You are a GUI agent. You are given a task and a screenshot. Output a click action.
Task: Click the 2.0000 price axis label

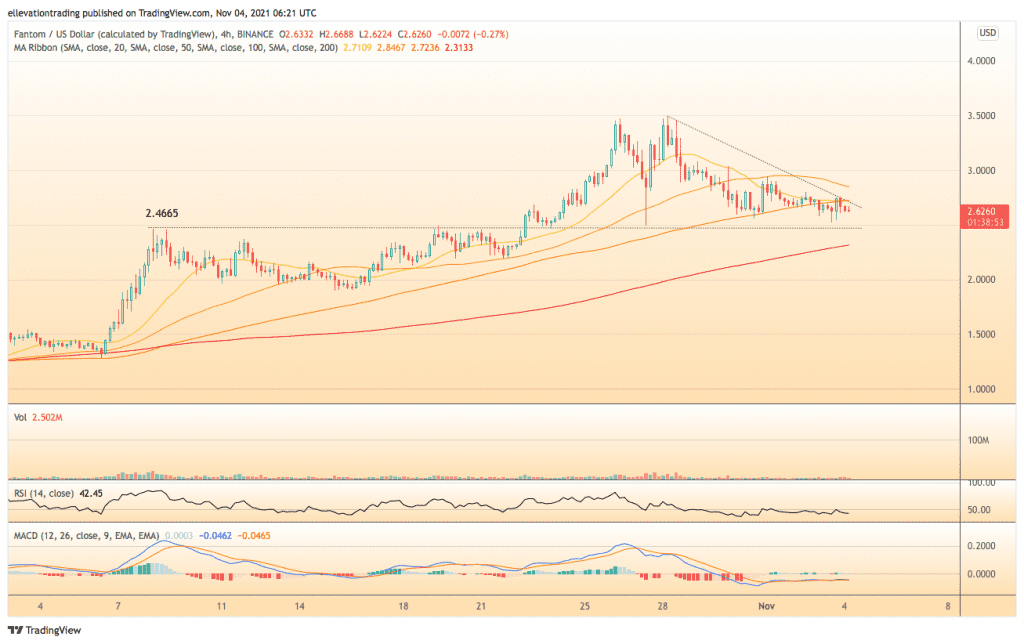[x=981, y=280]
